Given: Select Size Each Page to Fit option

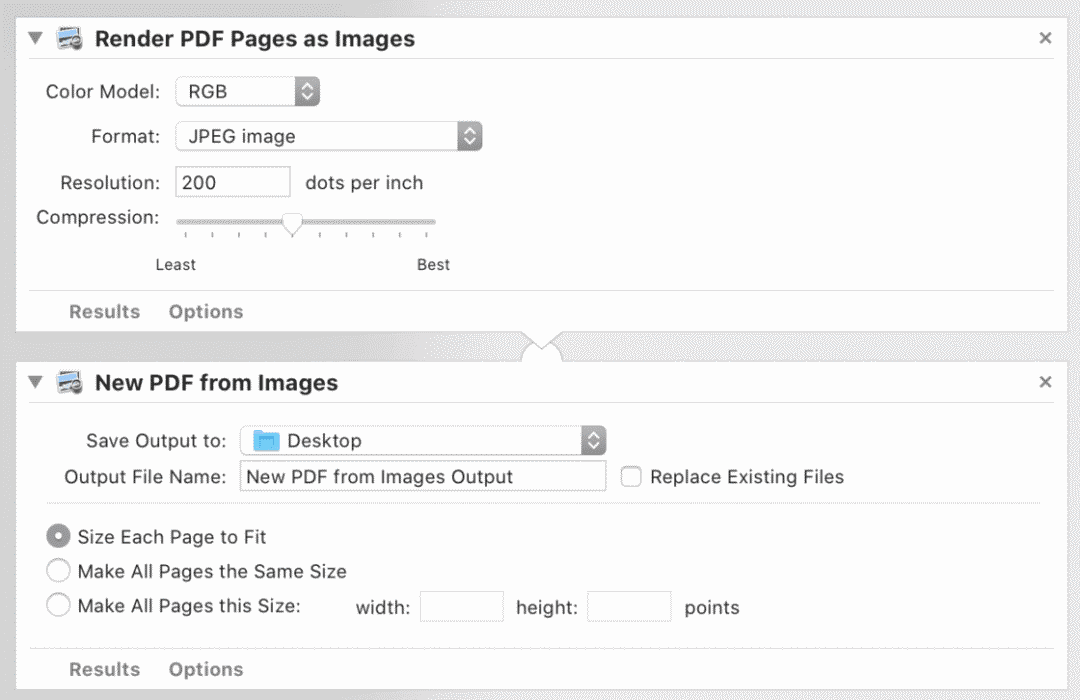Looking at the screenshot, I should [59, 537].
